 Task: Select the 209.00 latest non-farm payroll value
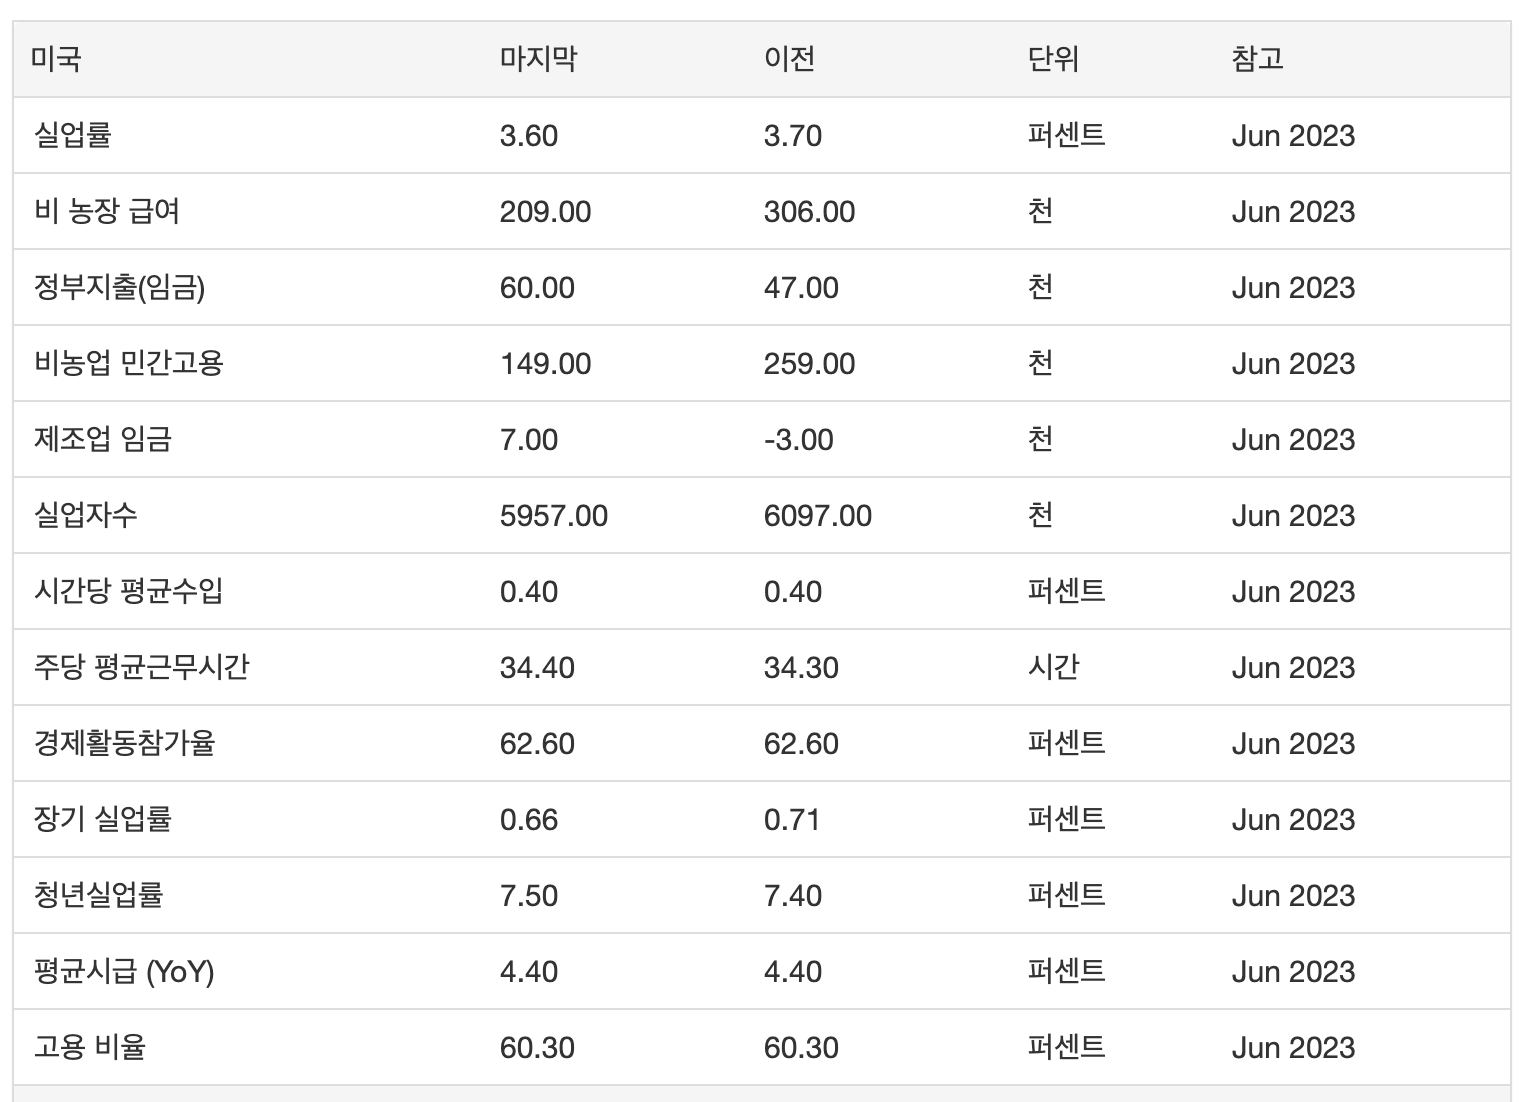tap(545, 212)
